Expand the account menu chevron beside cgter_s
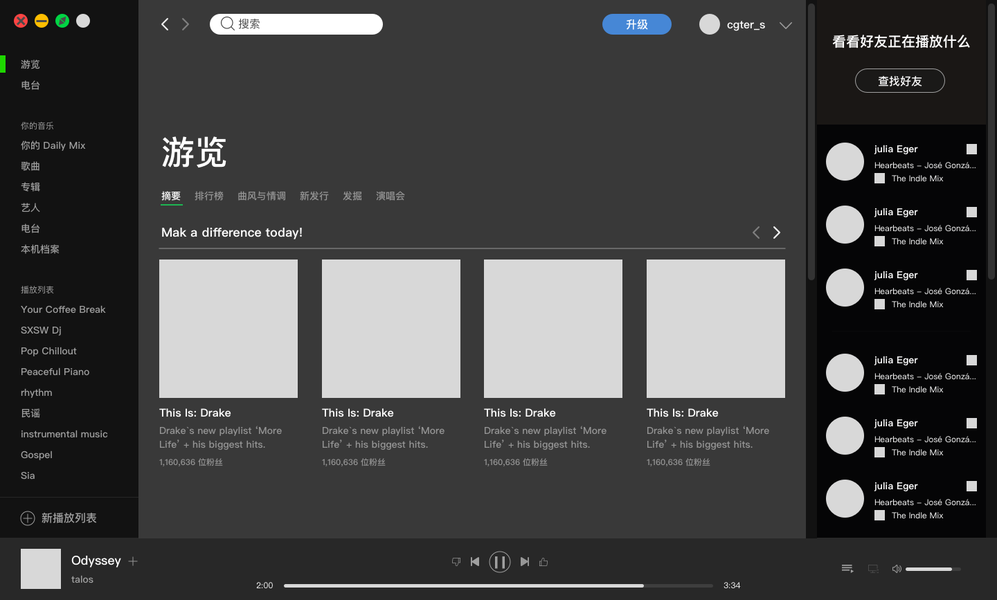The image size is (997, 600). [785, 25]
